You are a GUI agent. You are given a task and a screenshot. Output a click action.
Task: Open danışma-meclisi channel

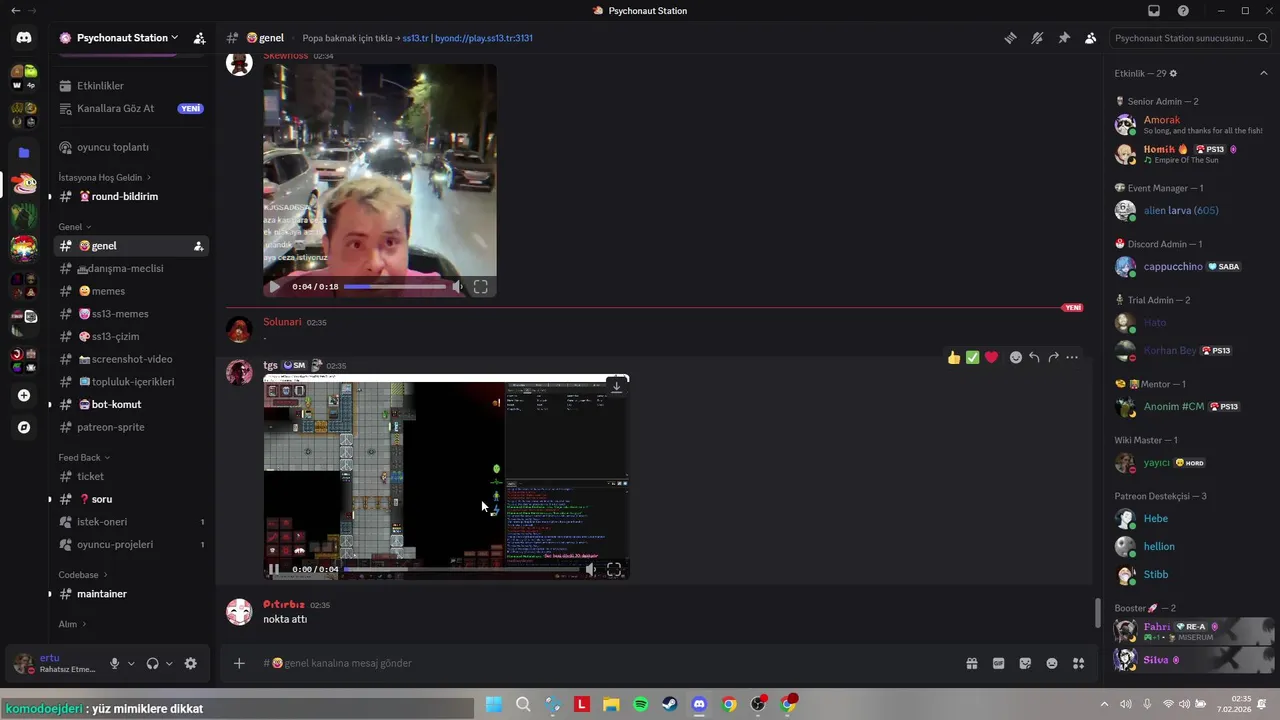(130, 269)
